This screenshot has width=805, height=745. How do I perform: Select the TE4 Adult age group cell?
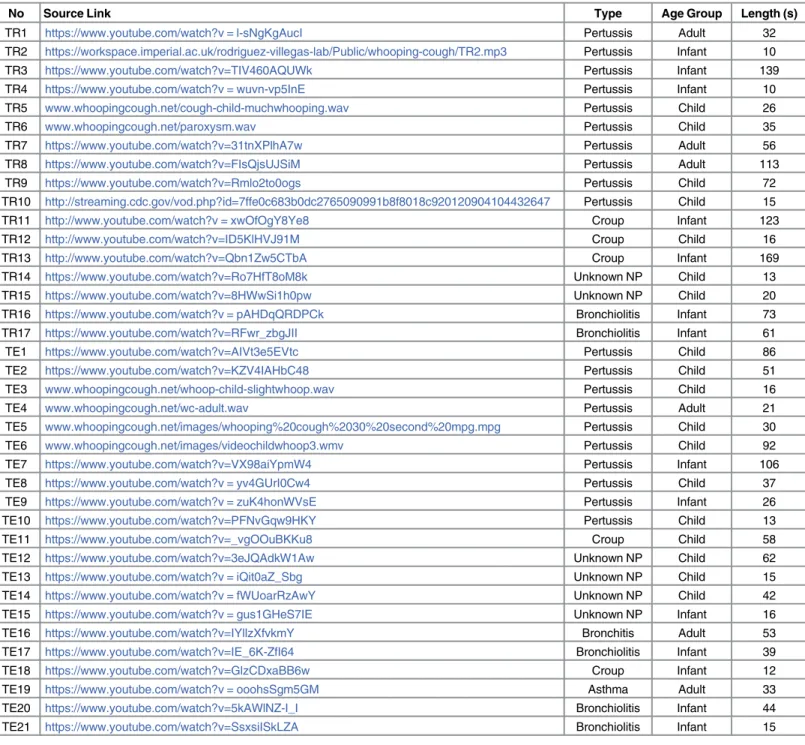coord(692,408)
